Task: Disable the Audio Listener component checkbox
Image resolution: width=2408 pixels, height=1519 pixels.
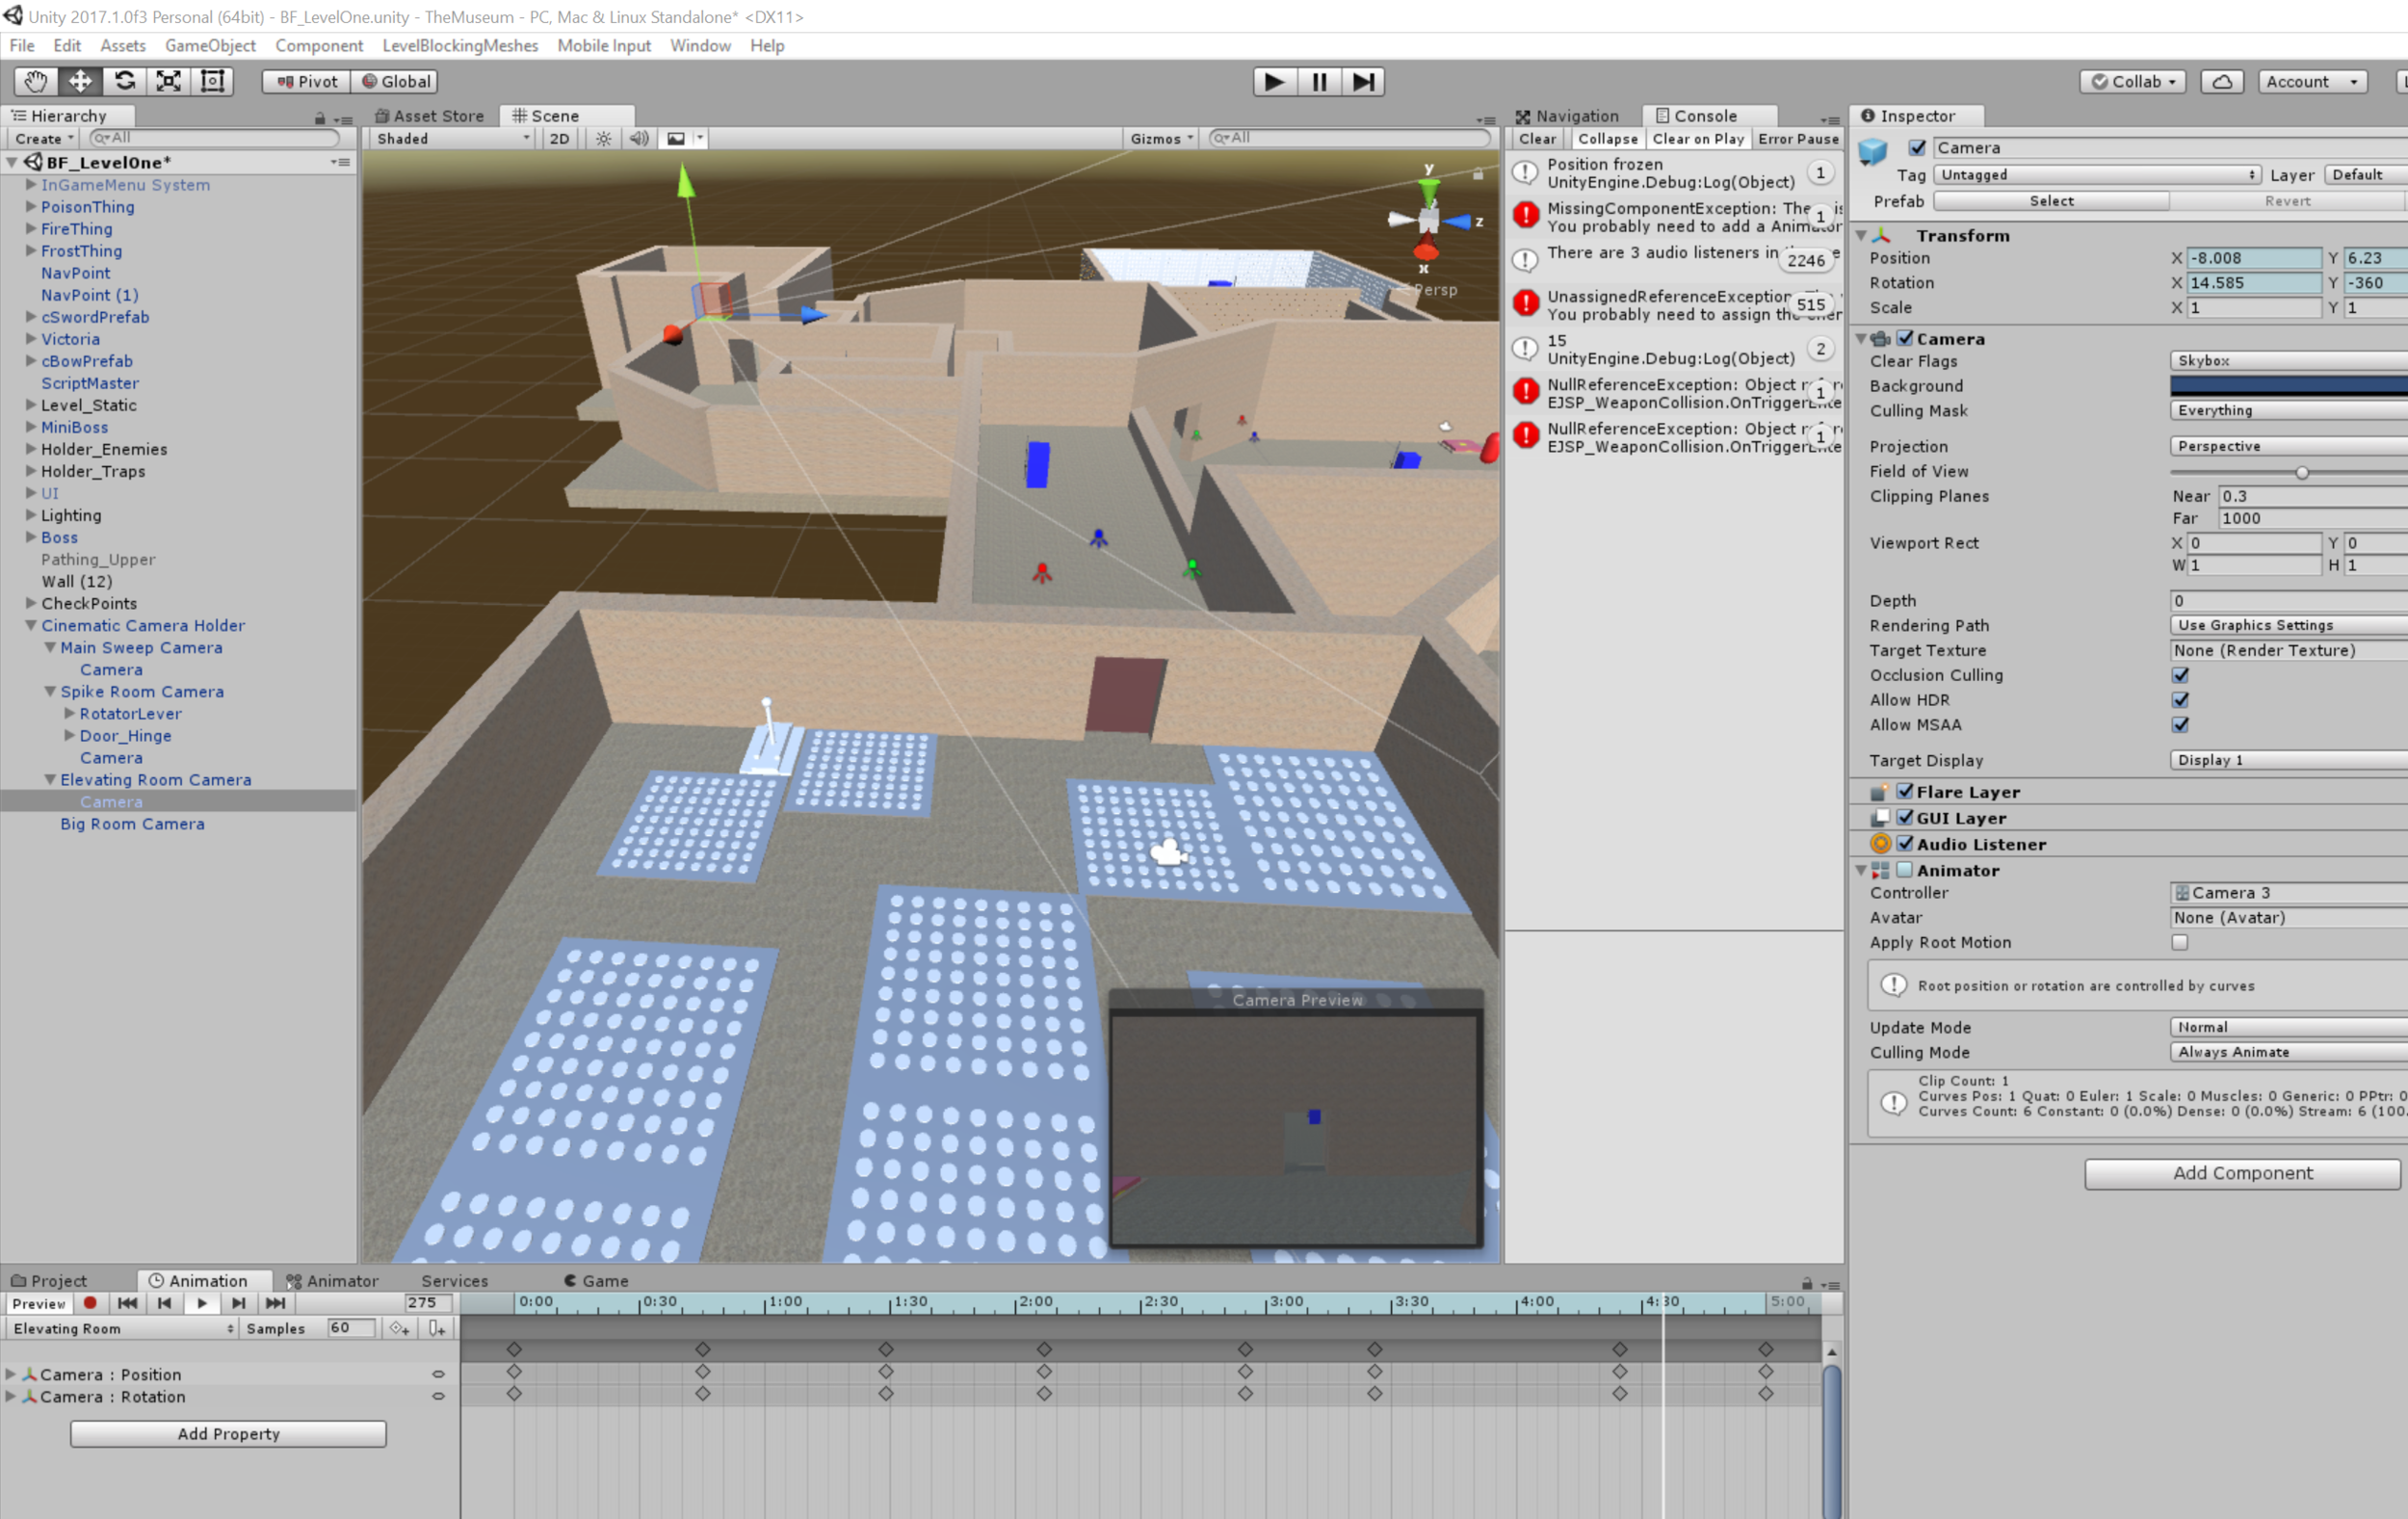Action: coord(1905,843)
